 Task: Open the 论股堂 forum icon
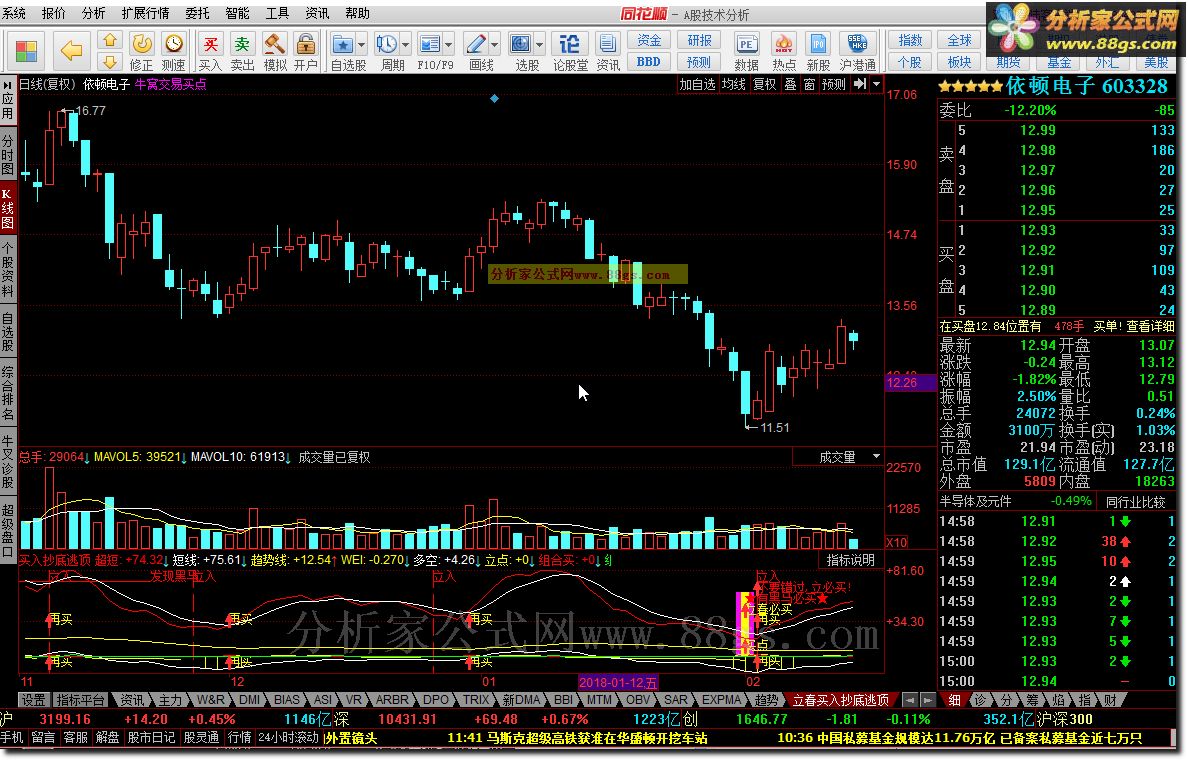(570, 52)
